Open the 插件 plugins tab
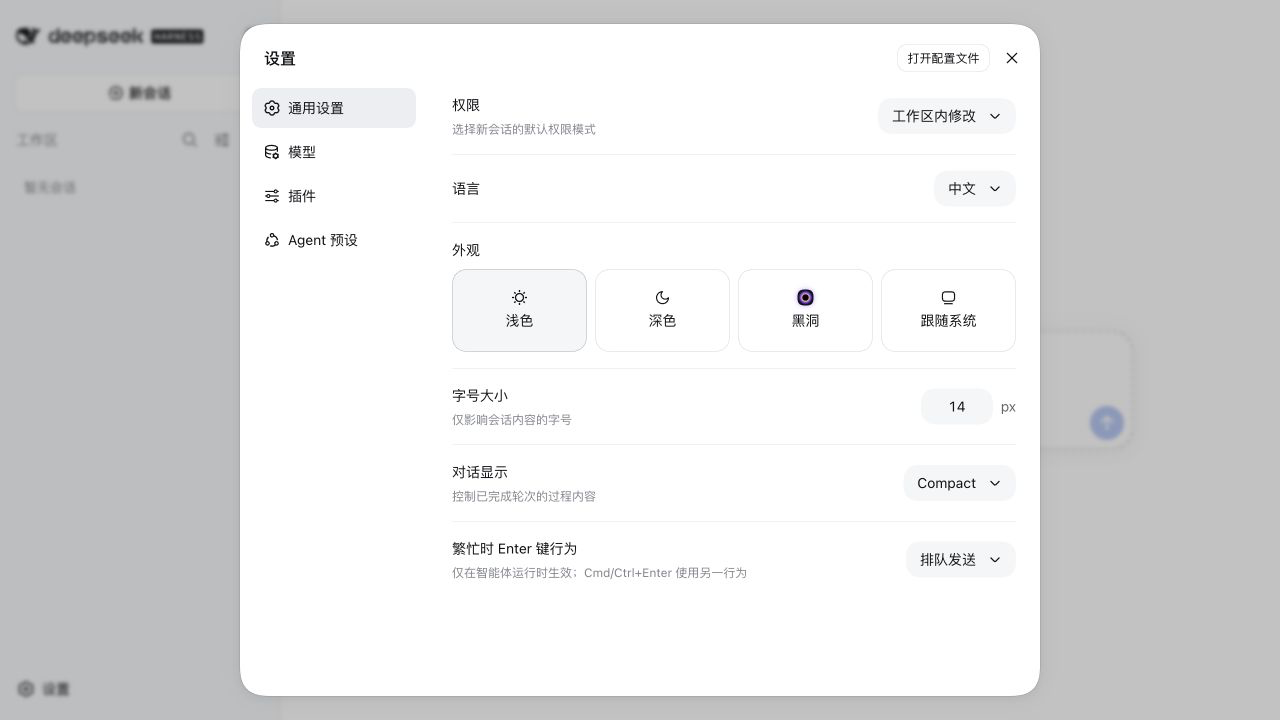 [x=334, y=196]
